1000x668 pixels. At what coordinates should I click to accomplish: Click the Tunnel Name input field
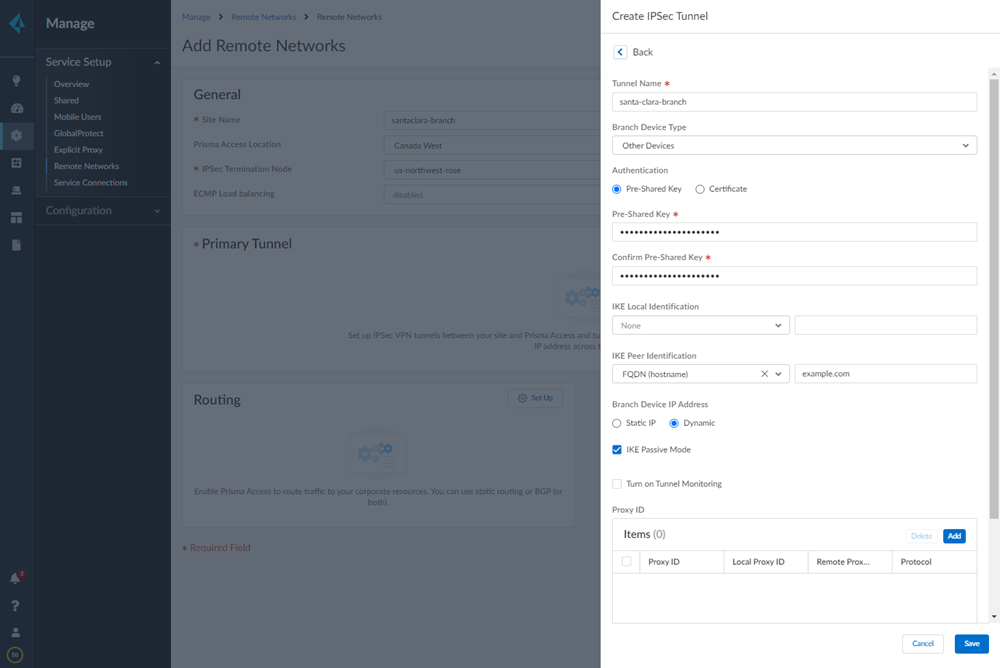(x=794, y=102)
